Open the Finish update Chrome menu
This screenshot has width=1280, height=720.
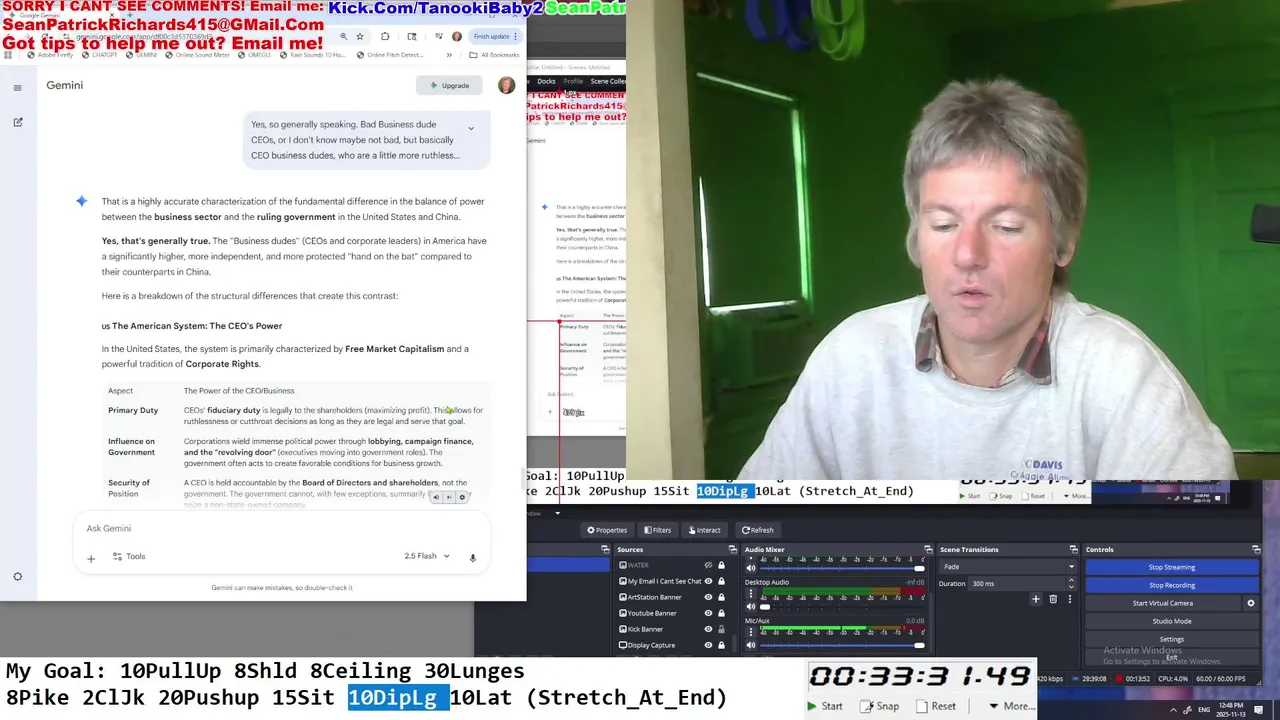coord(495,36)
